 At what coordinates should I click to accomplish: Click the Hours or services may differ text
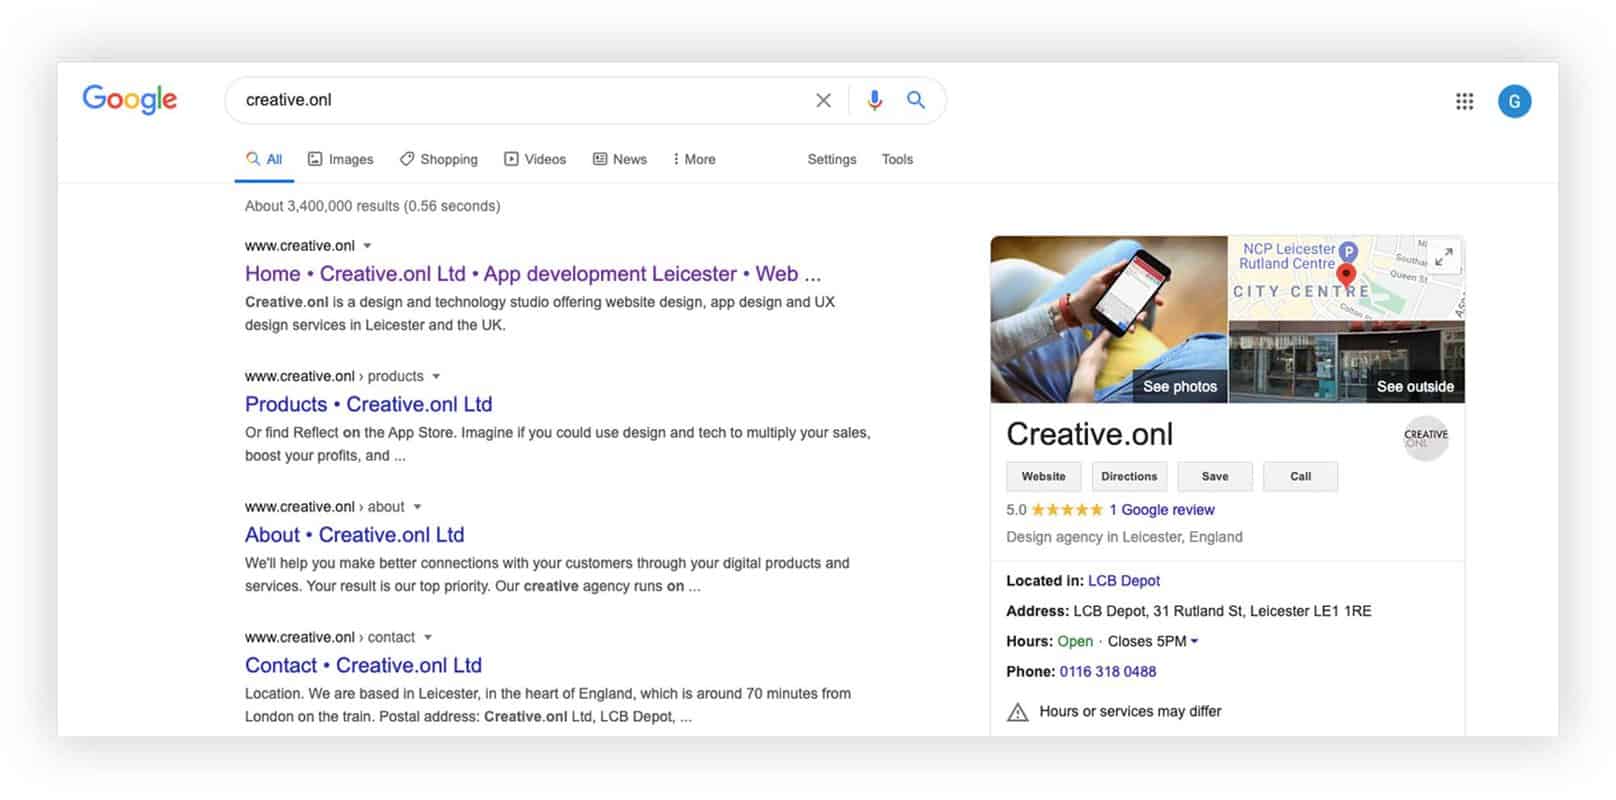coord(1130,712)
